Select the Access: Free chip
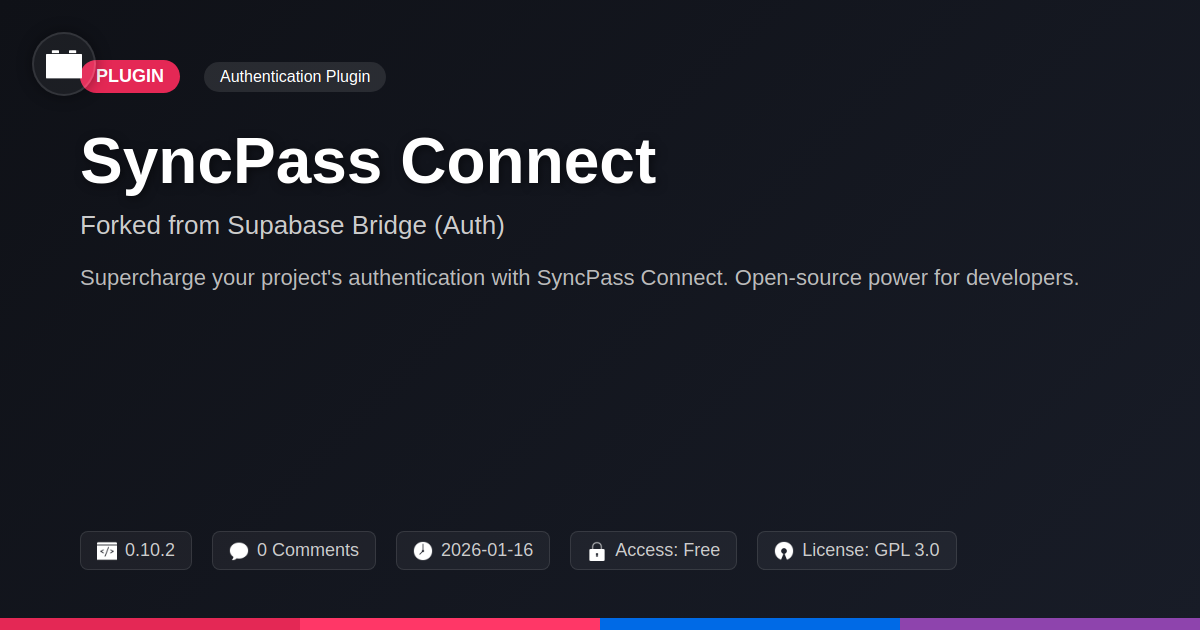The image size is (1200, 630). pos(654,551)
